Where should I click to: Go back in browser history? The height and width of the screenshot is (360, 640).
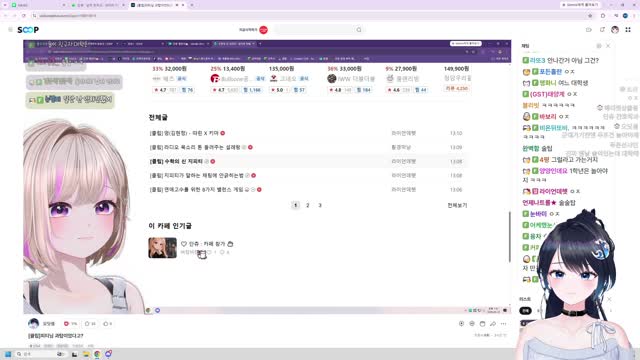[x=6, y=16]
